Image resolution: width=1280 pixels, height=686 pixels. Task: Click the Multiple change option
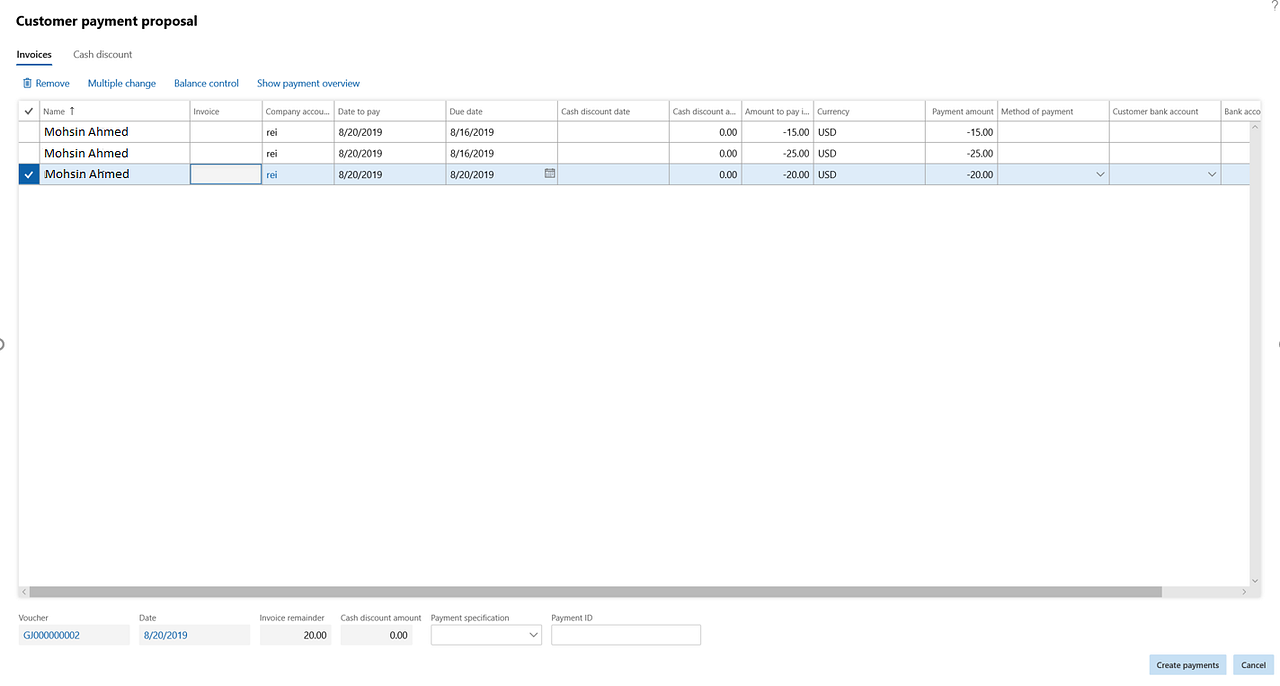(x=121, y=83)
